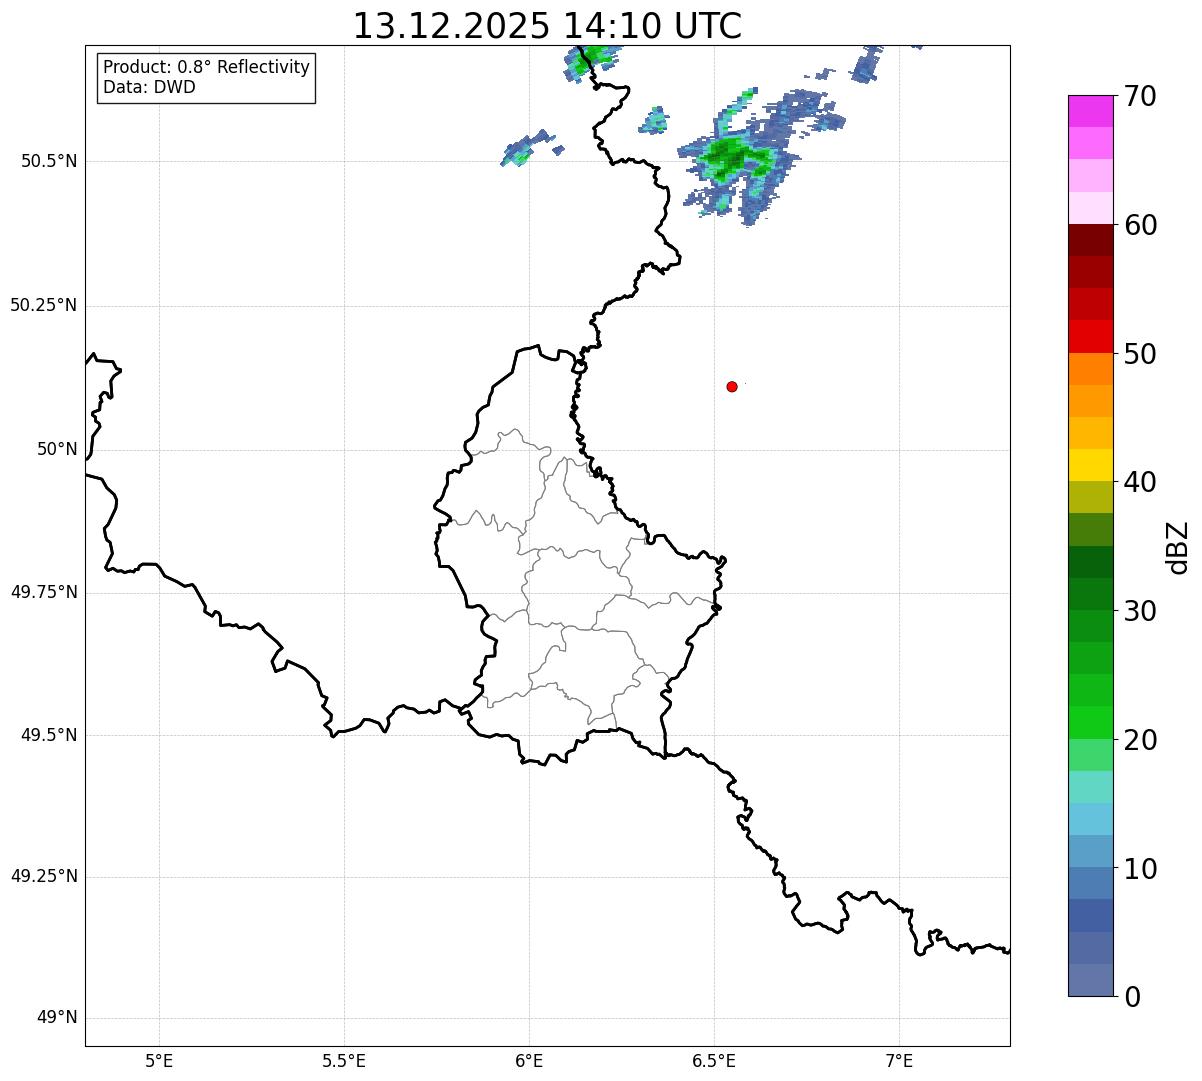Pick the yellow swatch just above 40
The height and width of the screenshot is (1081, 1202).
coord(1091,465)
